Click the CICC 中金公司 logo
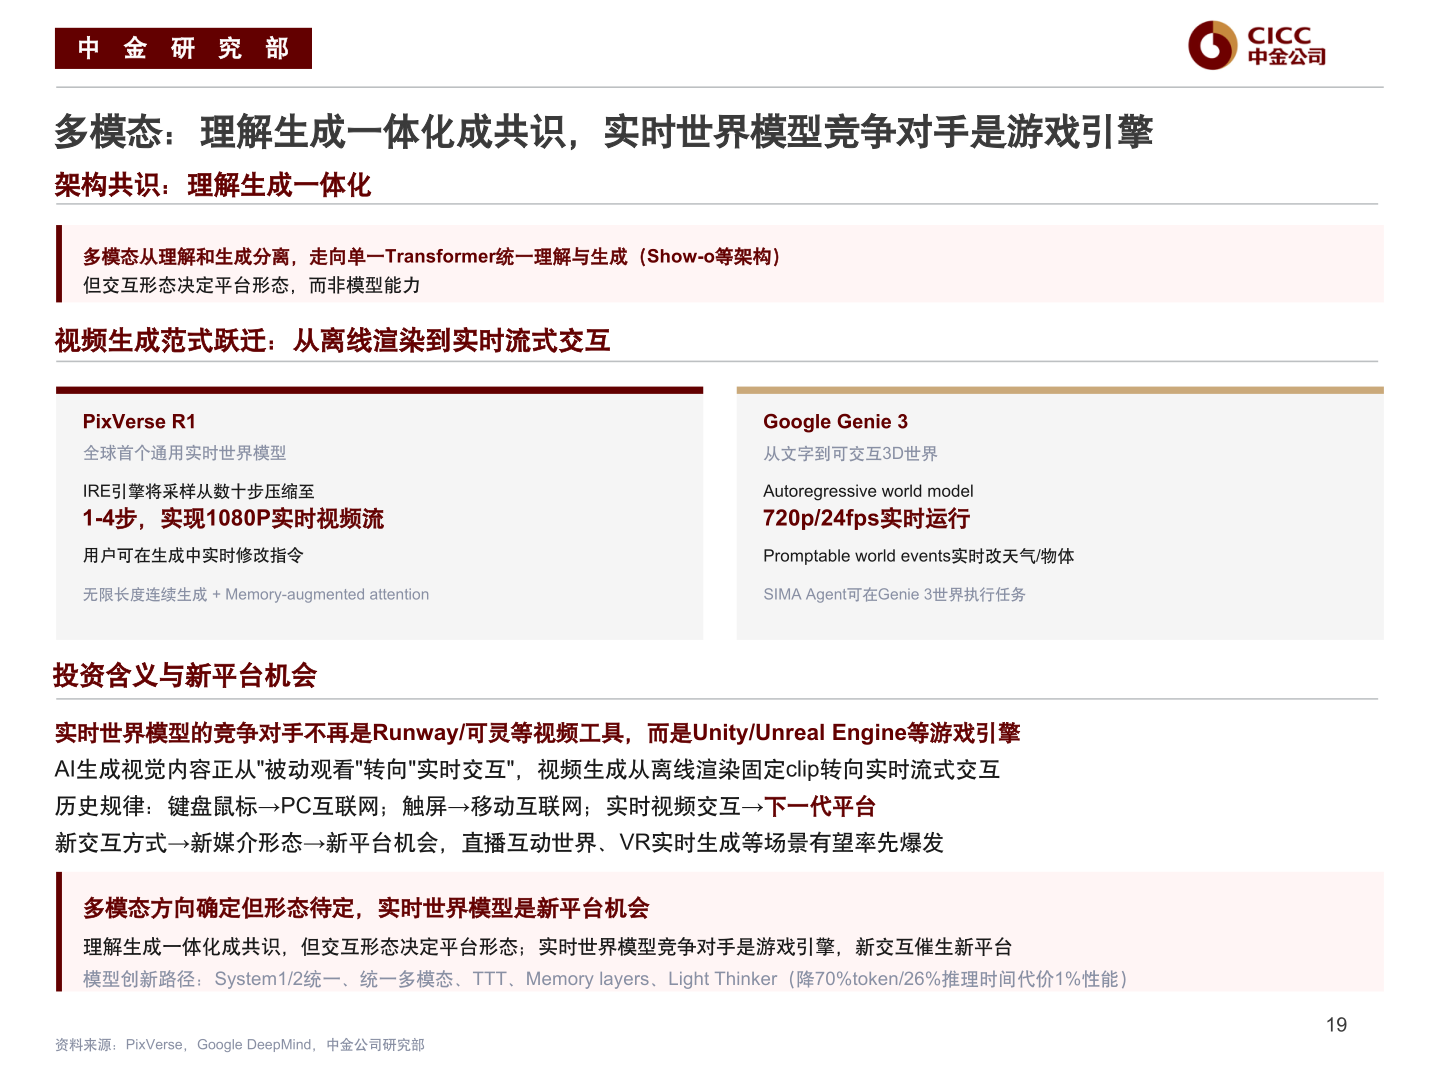Viewport: 1440px width, 1080px height. tap(1257, 45)
